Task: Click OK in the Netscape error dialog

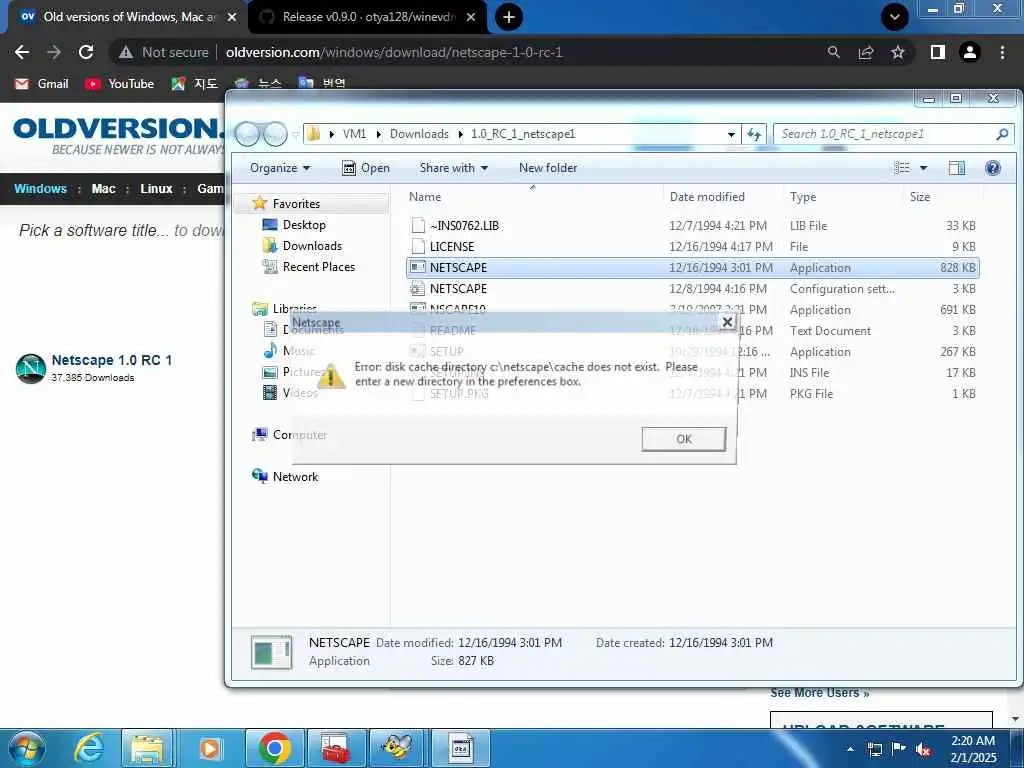Action: (683, 439)
